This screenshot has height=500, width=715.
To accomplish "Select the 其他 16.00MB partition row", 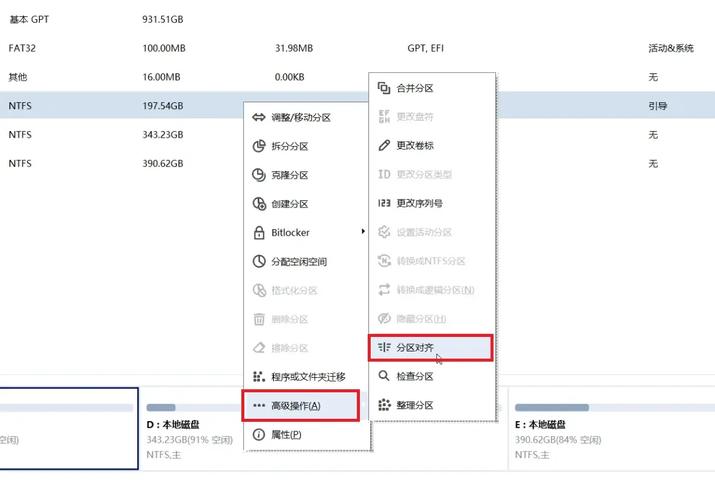I will [x=358, y=77].
